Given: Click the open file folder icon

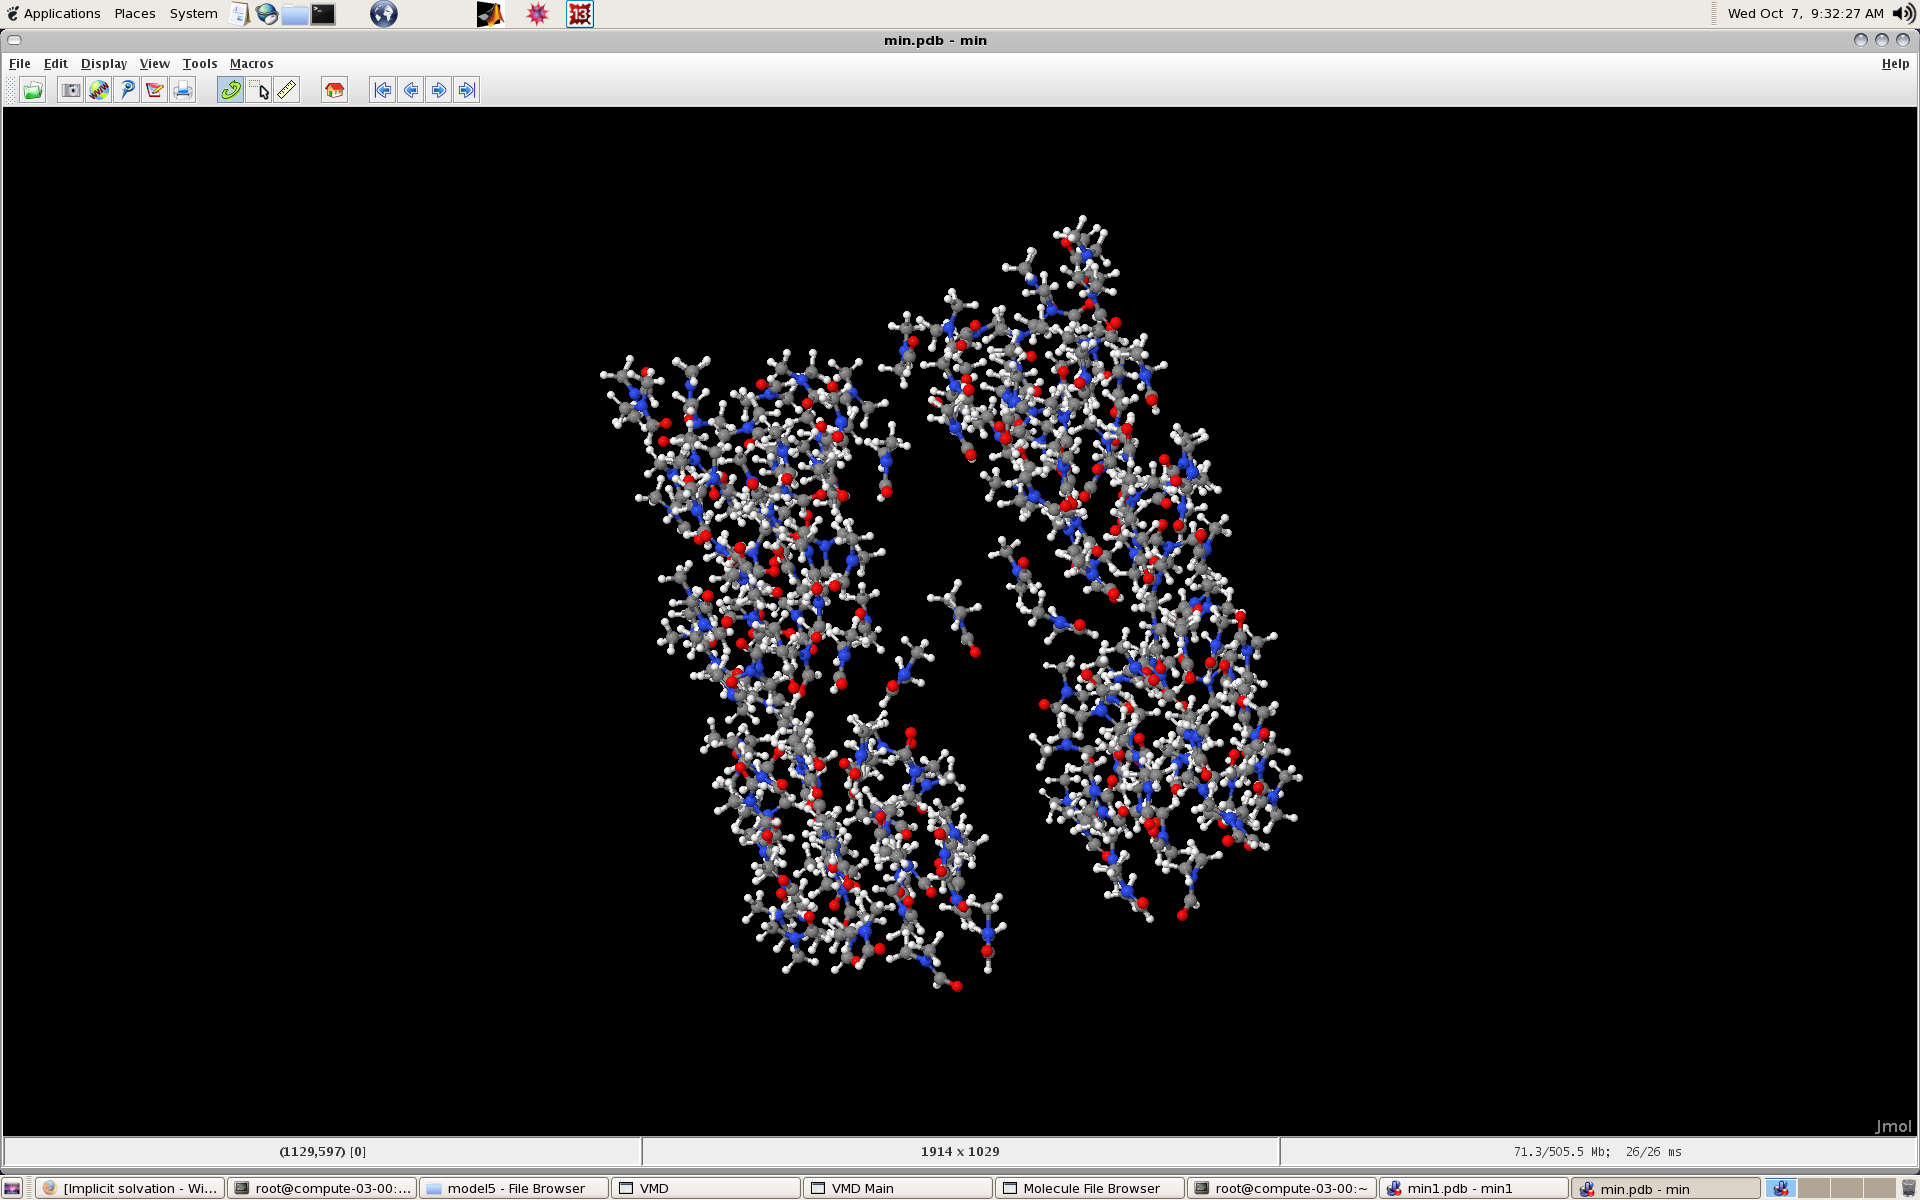Looking at the screenshot, I should [x=33, y=90].
